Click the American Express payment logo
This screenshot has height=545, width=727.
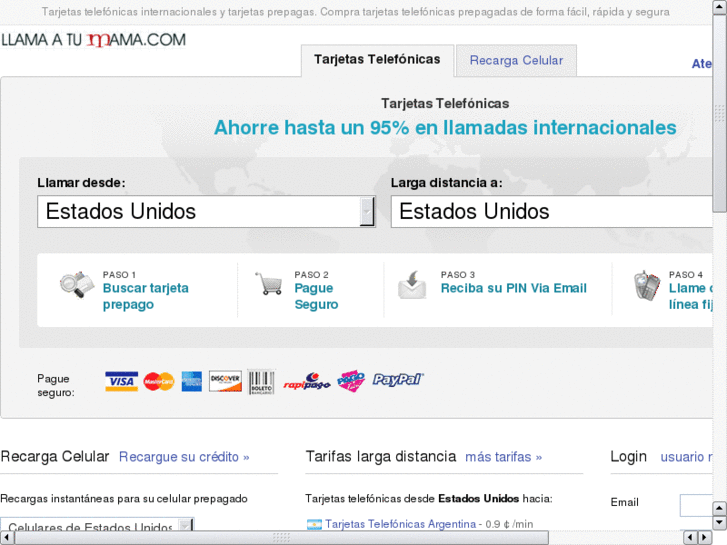191,381
